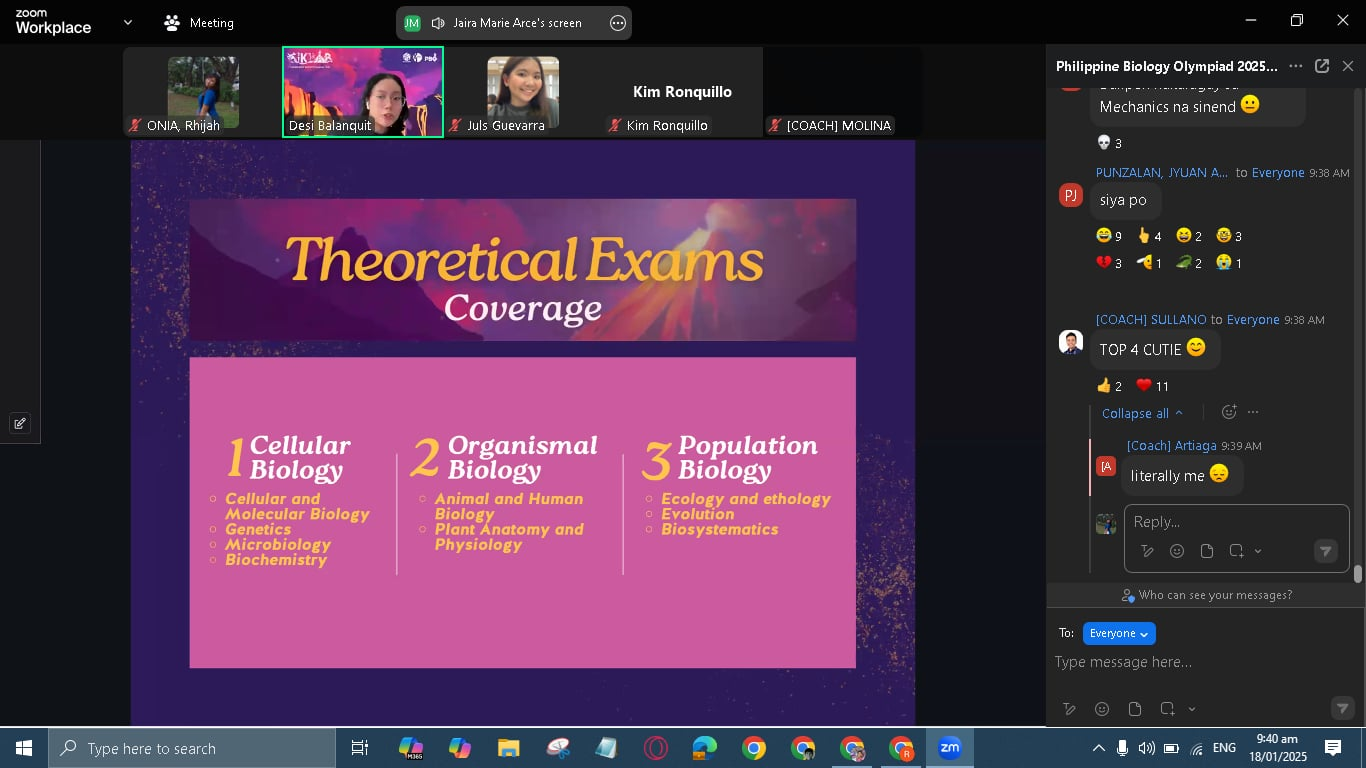This screenshot has height=768, width=1366.
Task: Open screen share options ellipsis menu
Action: (x=617, y=23)
